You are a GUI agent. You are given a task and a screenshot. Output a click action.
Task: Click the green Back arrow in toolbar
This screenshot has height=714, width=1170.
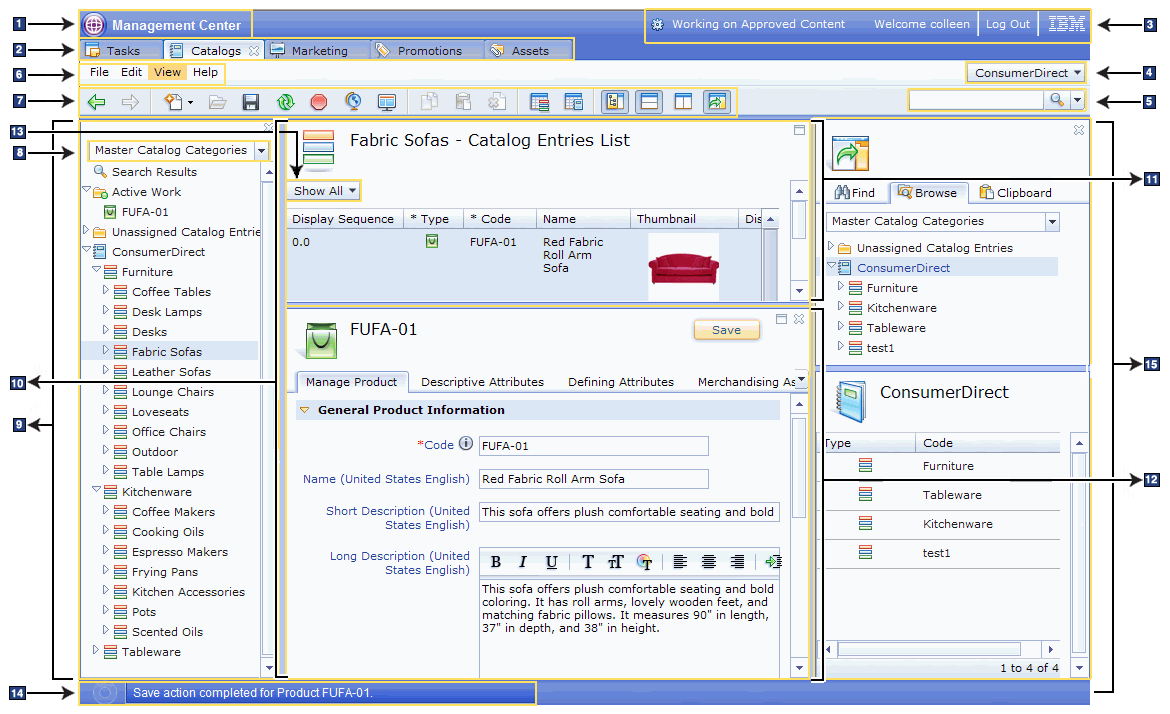point(96,101)
